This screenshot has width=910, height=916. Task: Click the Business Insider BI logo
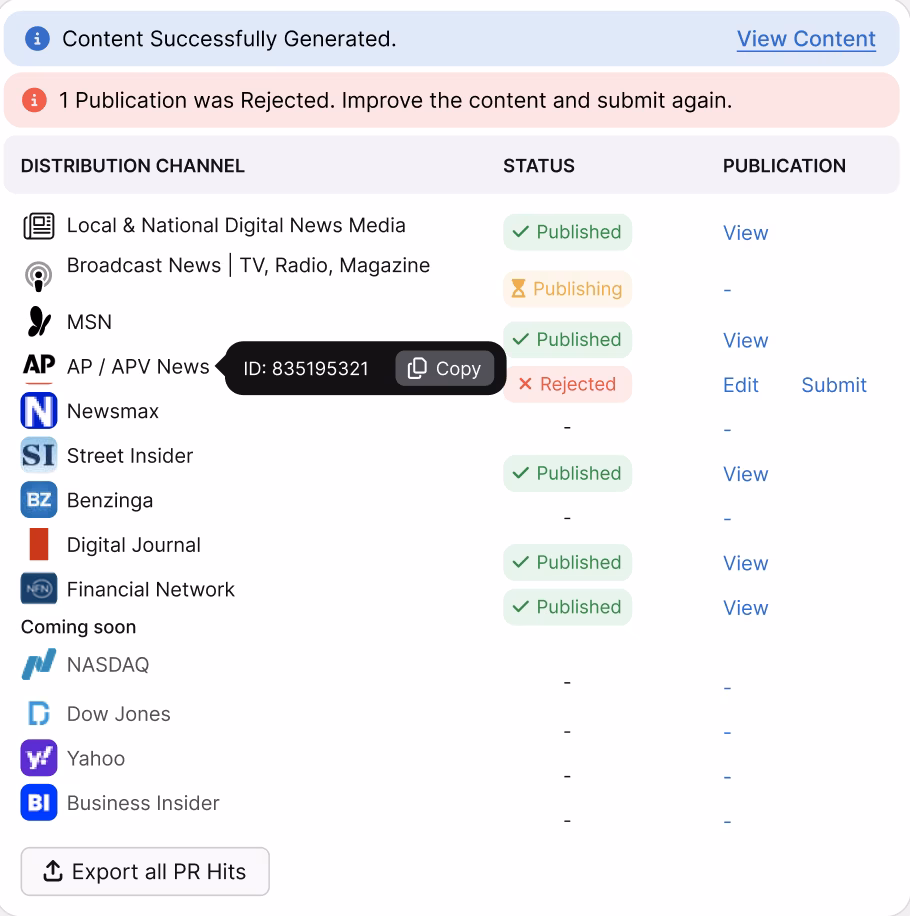[x=38, y=803]
